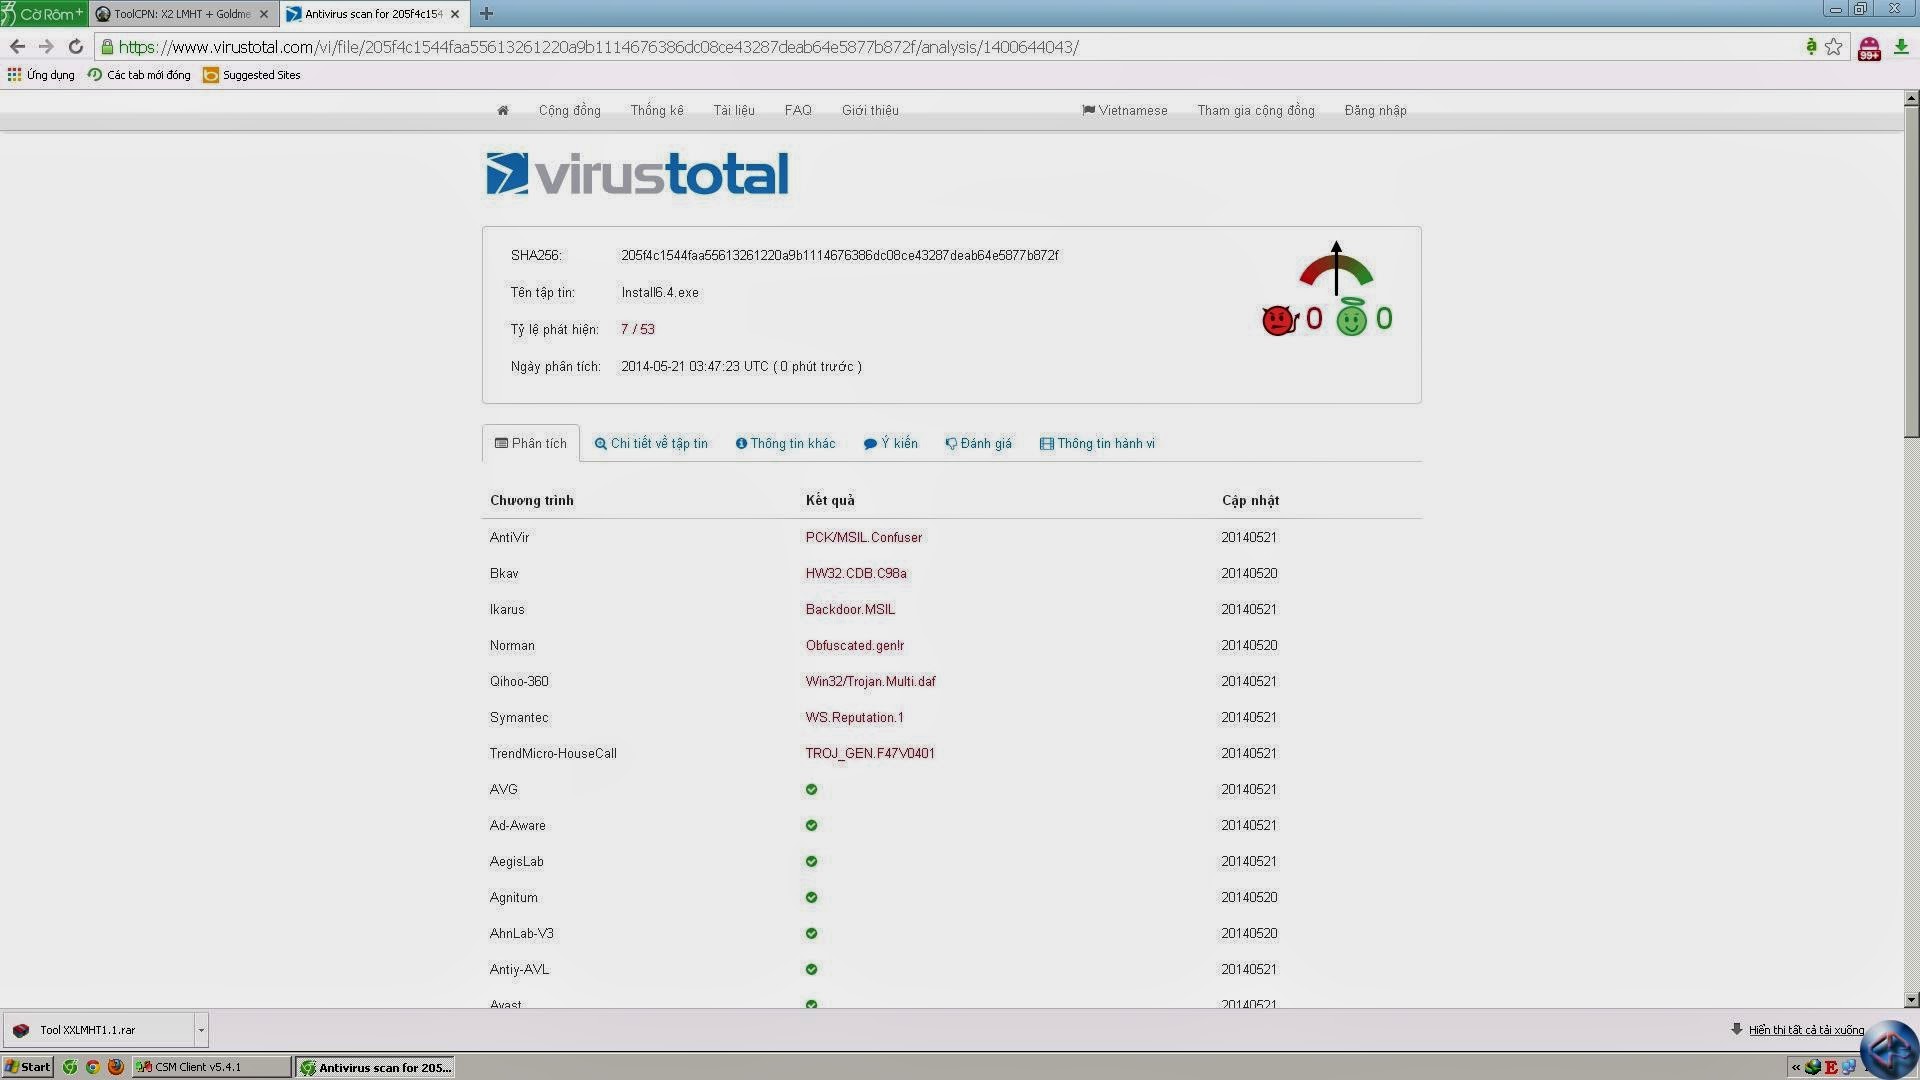
Task: Launch Firefox from quick launch
Action: (x=115, y=1067)
